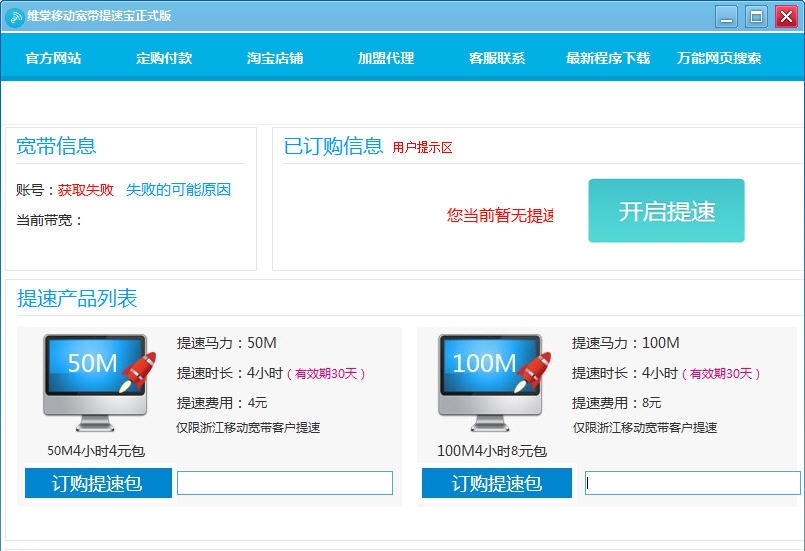Screen dimensions: 805x551
Task: Click the 提速马力：50M text
Action: click(226, 343)
